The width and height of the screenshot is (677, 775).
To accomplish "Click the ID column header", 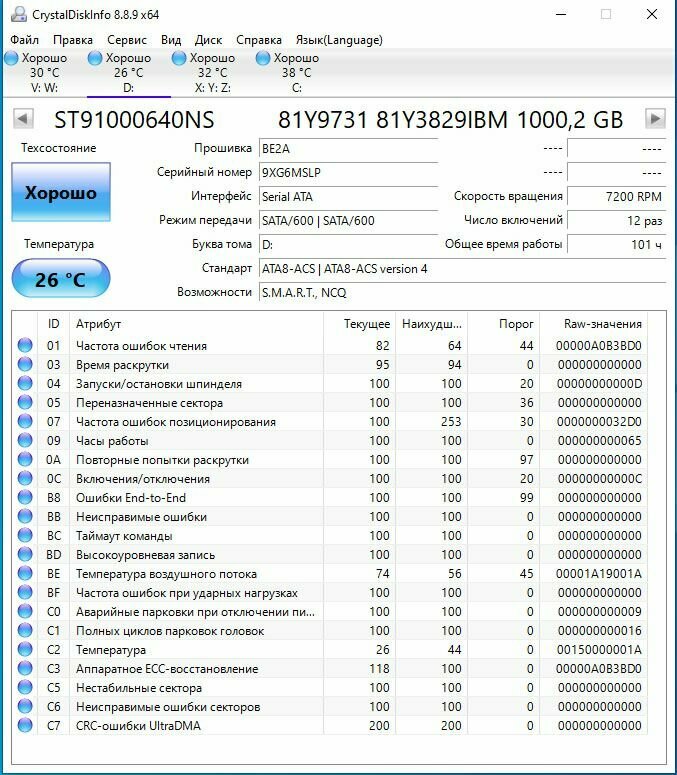I will (x=53, y=324).
